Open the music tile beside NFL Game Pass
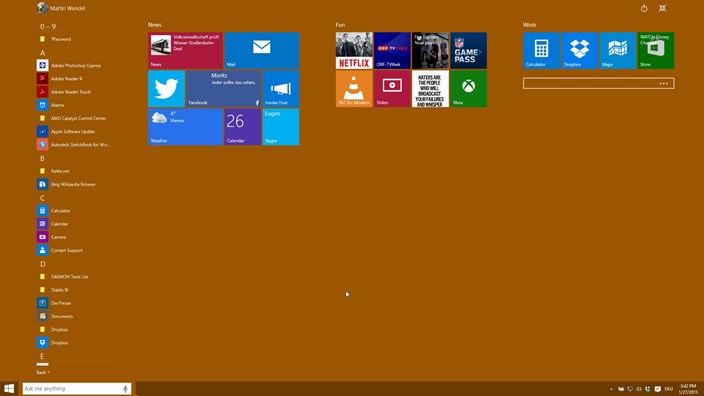Image resolution: width=704 pixels, height=396 pixels. tap(430, 50)
